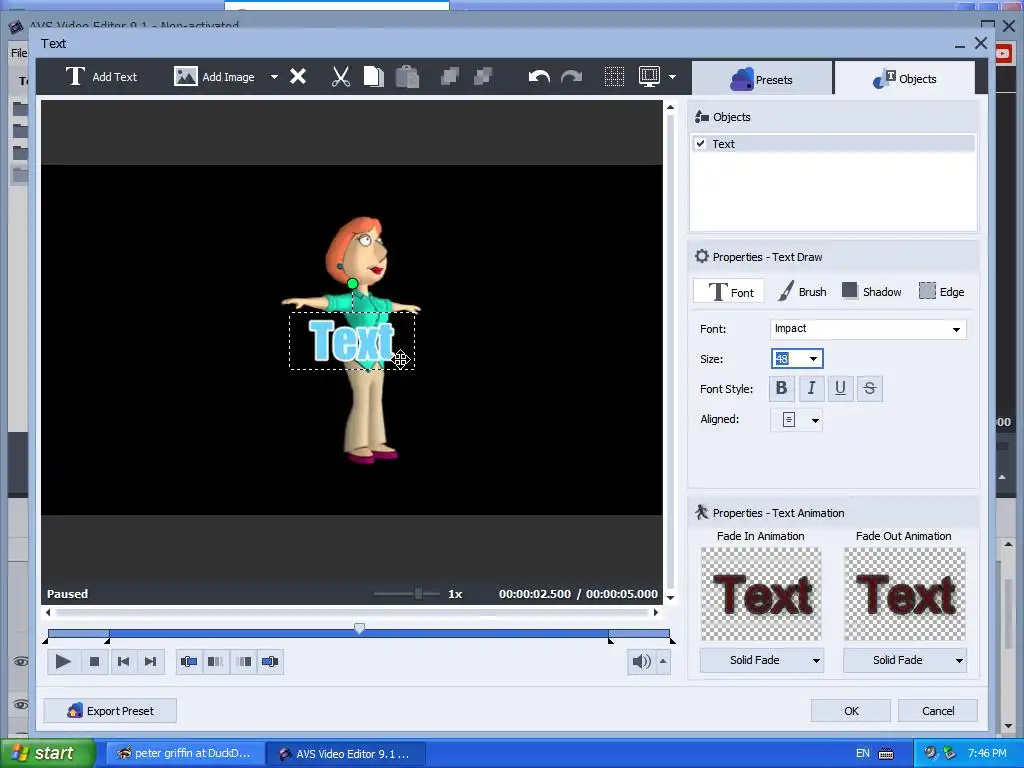Open the Add Image dropdown arrow
The height and width of the screenshot is (768, 1024).
(x=274, y=77)
